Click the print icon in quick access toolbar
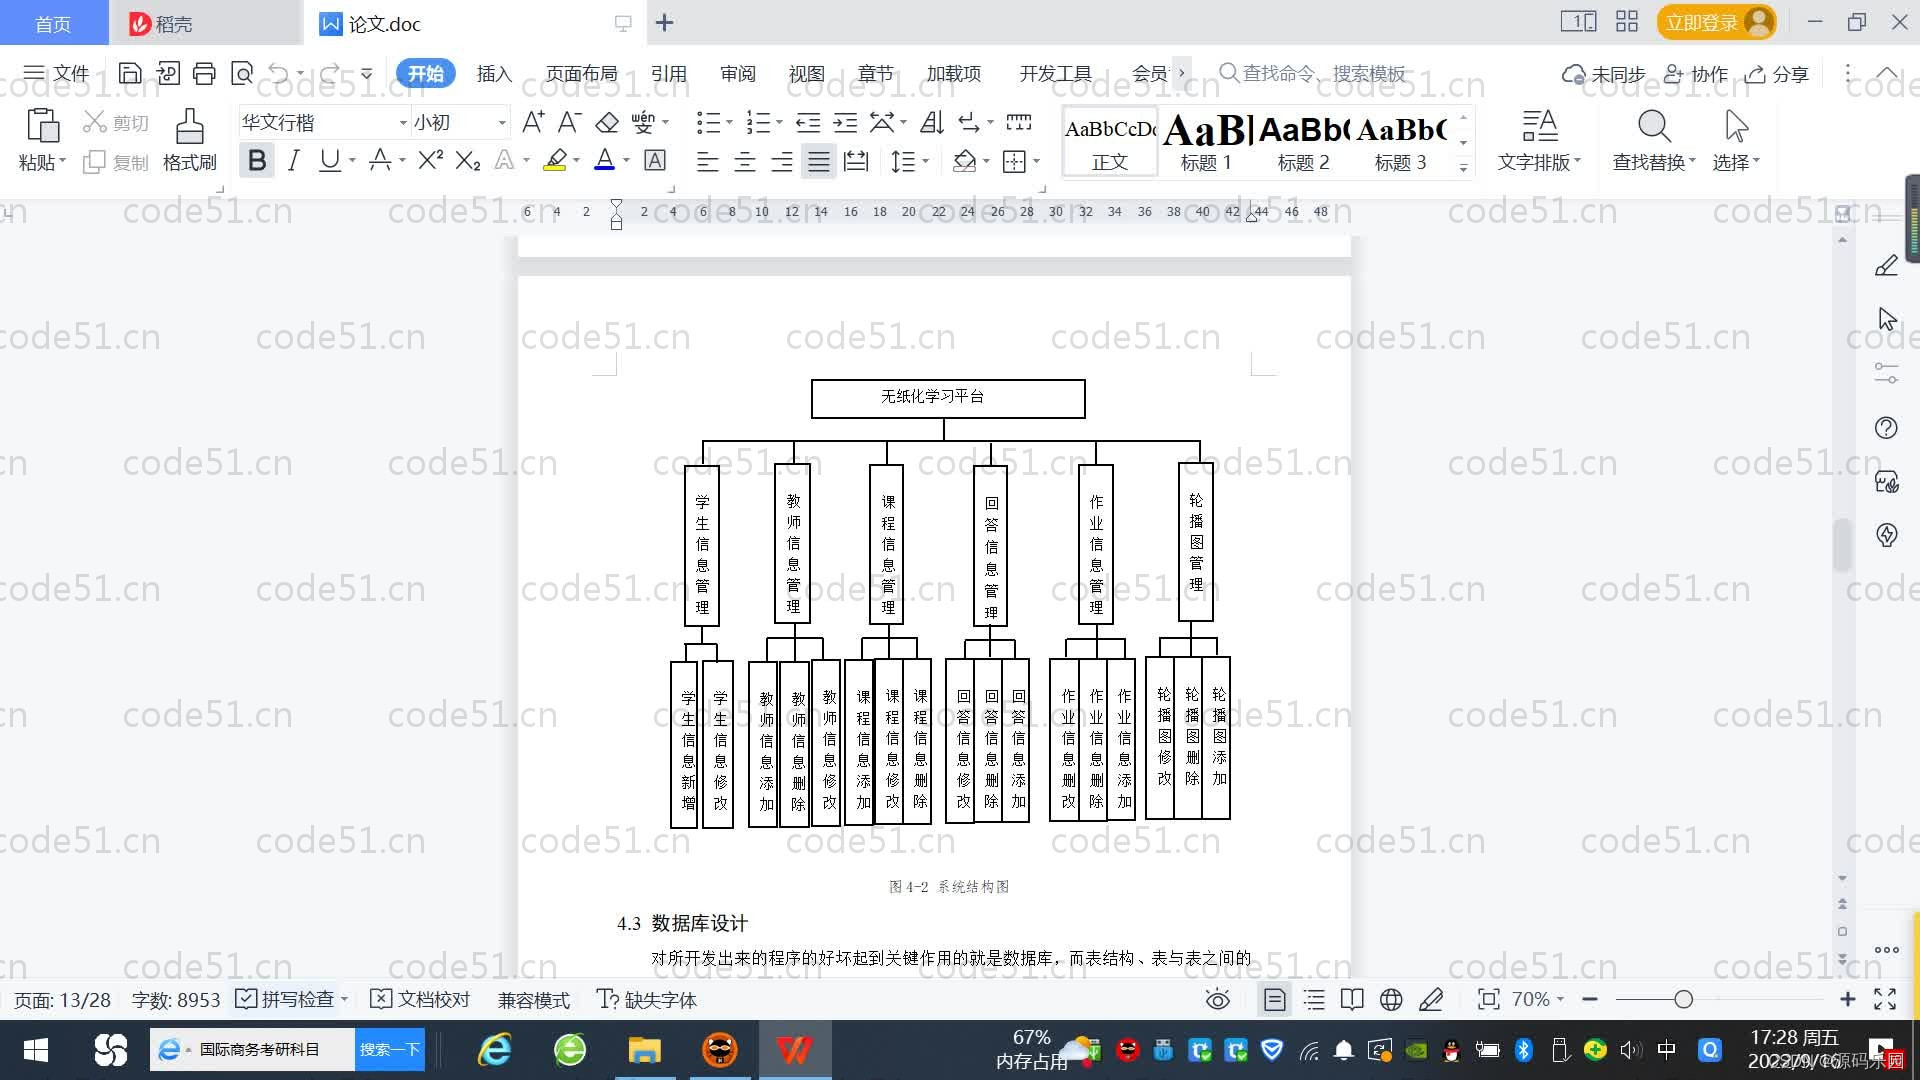Screen dimensions: 1920x1080 pyautogui.click(x=204, y=73)
